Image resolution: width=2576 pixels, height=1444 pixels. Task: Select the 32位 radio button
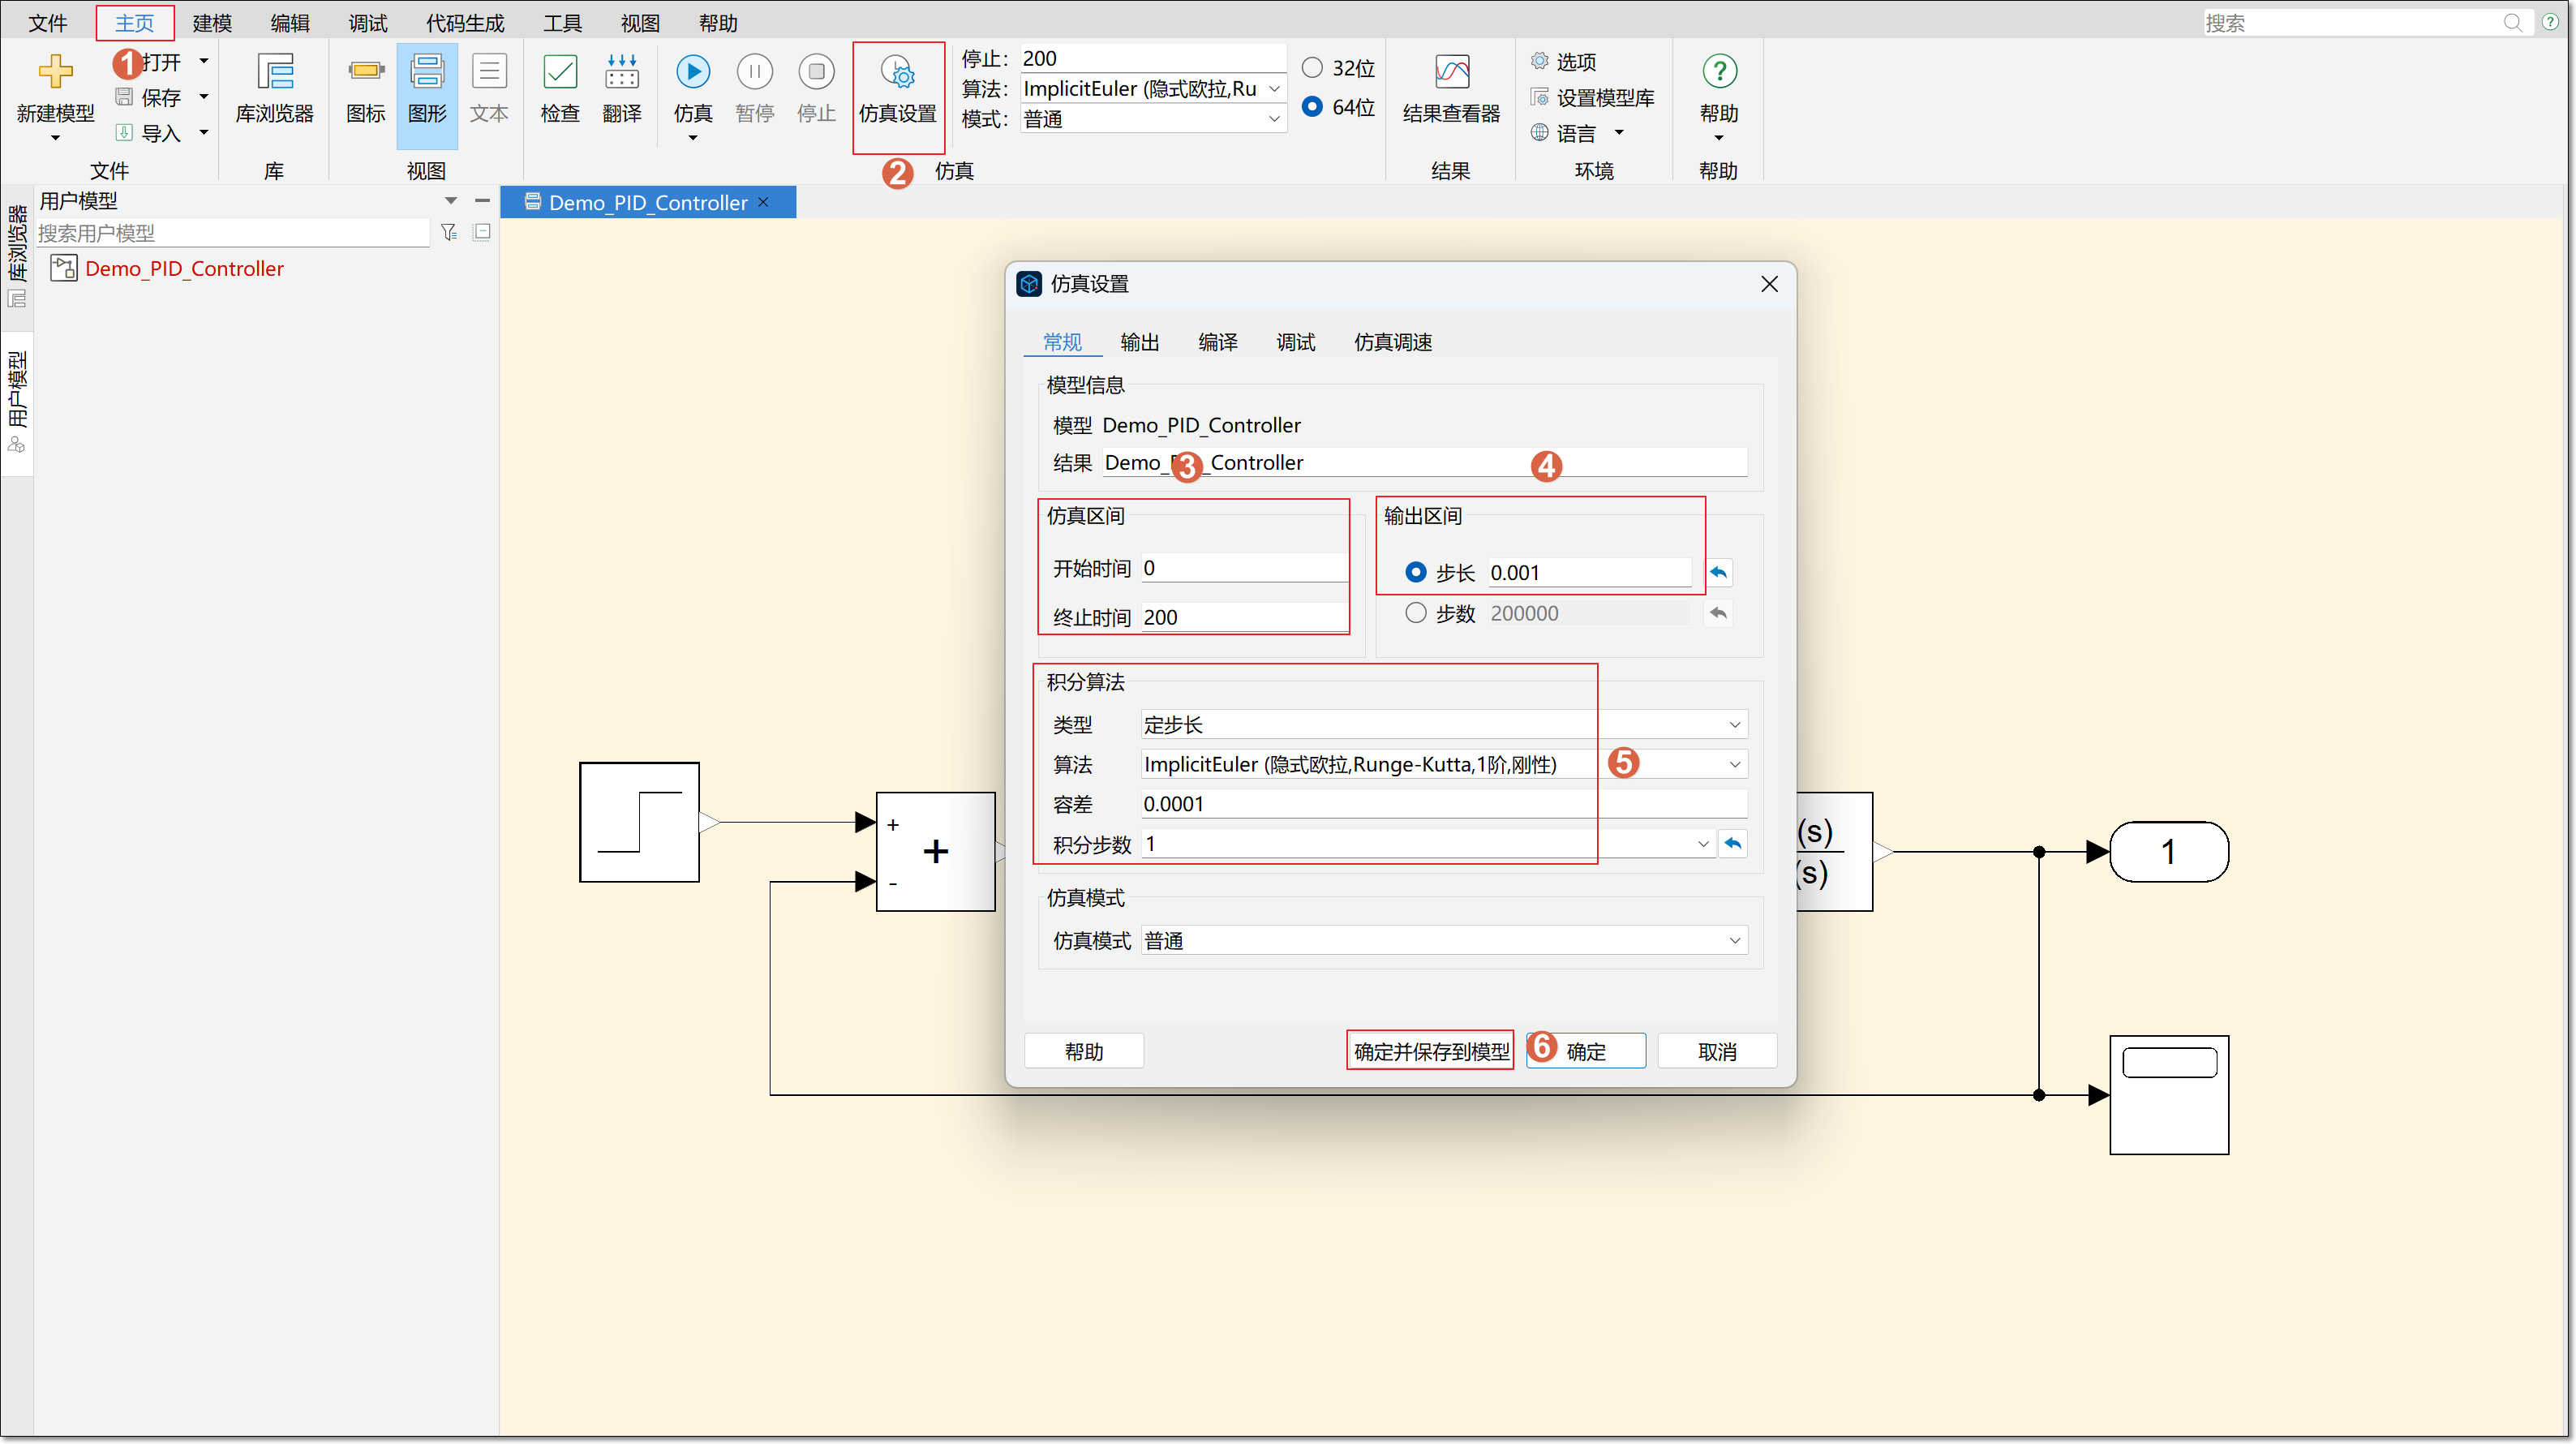tap(1312, 68)
